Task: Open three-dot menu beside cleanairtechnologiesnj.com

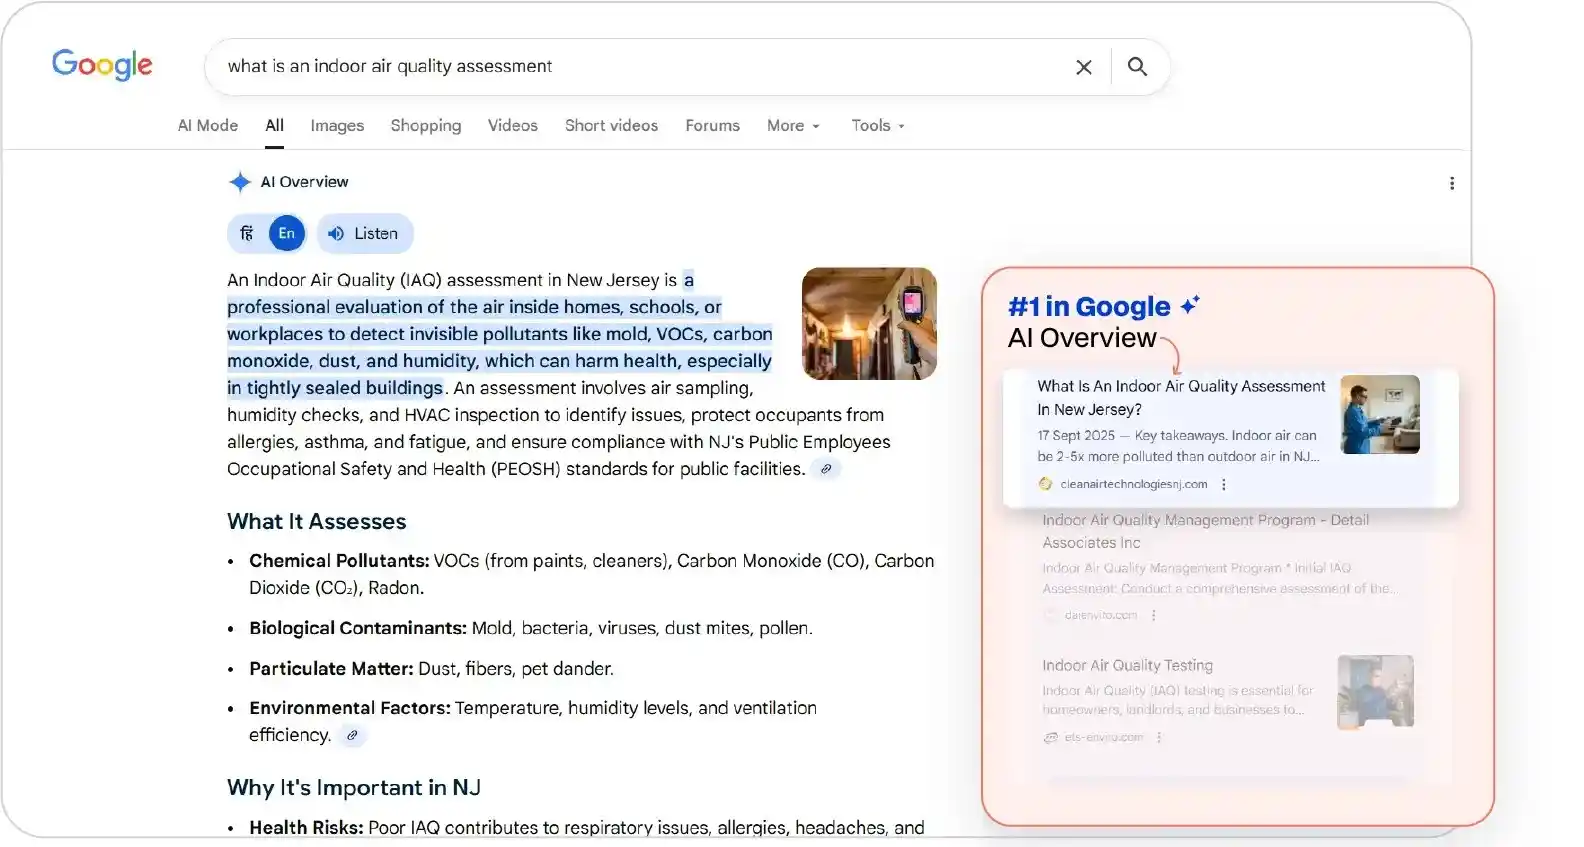Action: coord(1224,484)
